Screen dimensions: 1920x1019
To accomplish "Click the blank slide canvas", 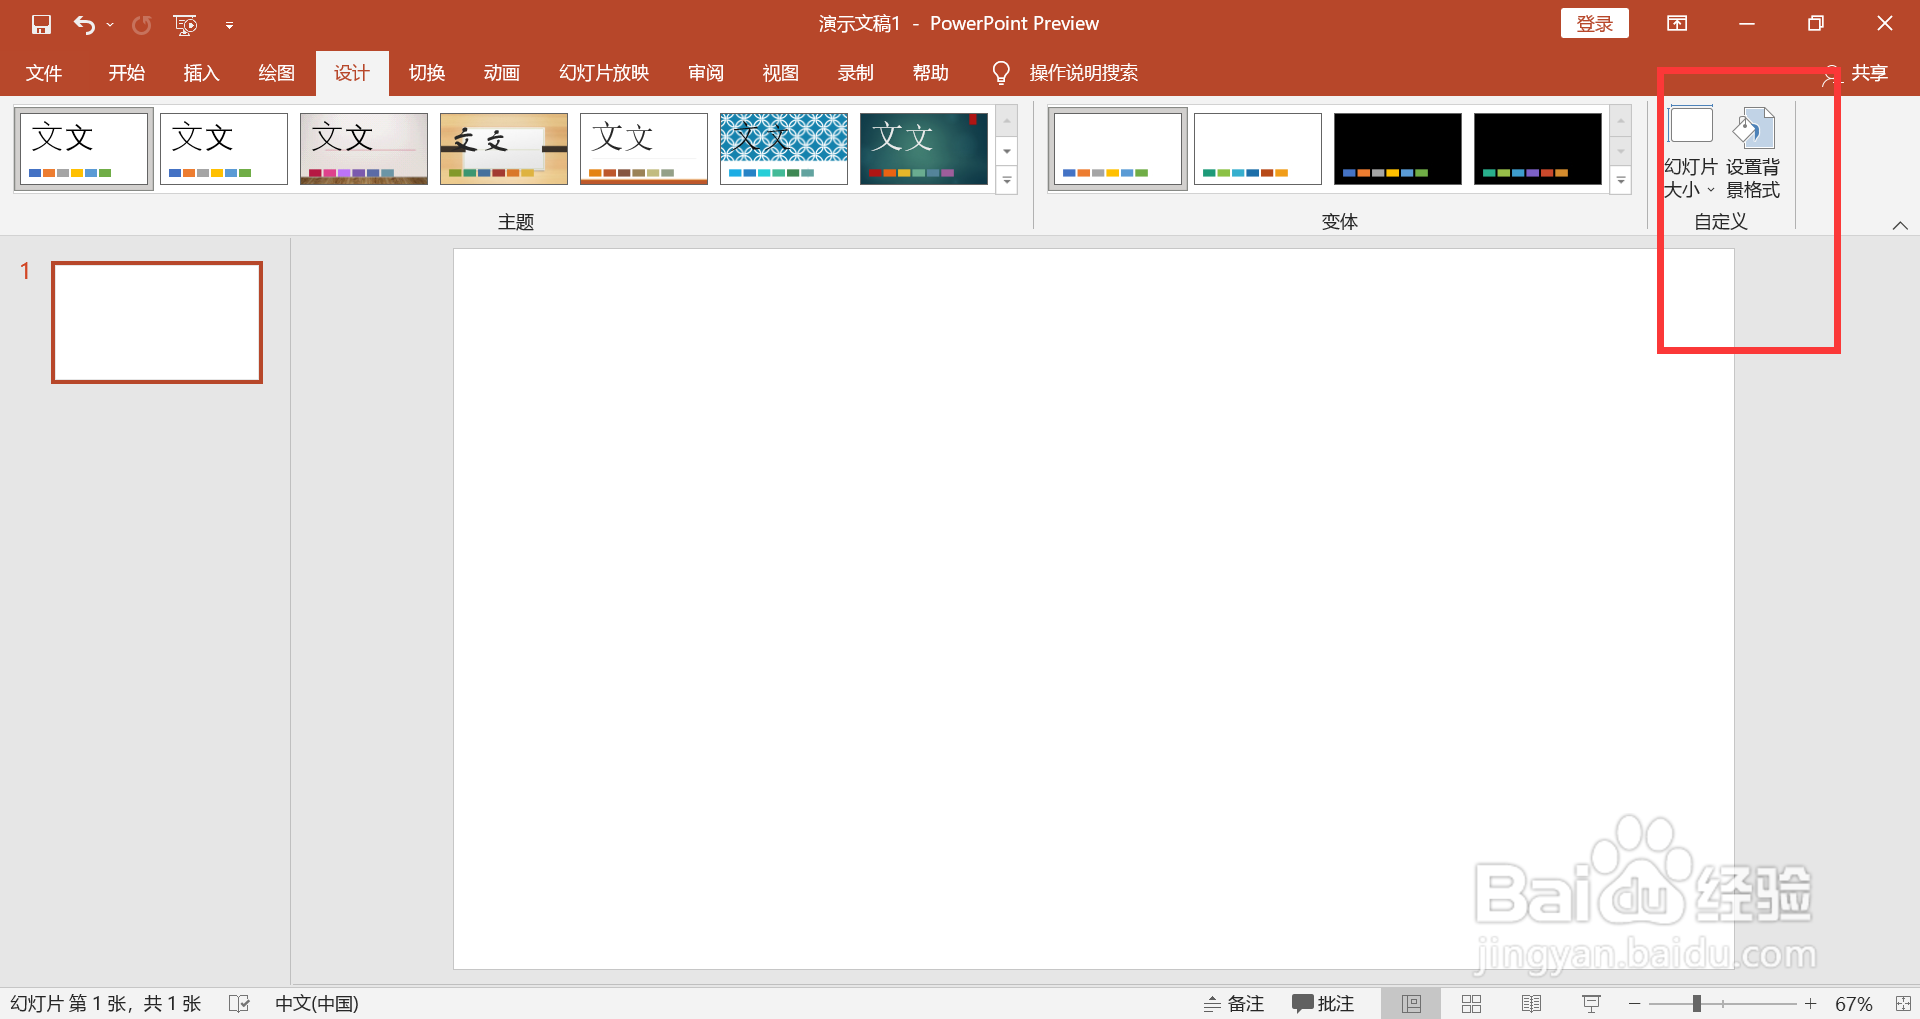I will pos(1093,608).
